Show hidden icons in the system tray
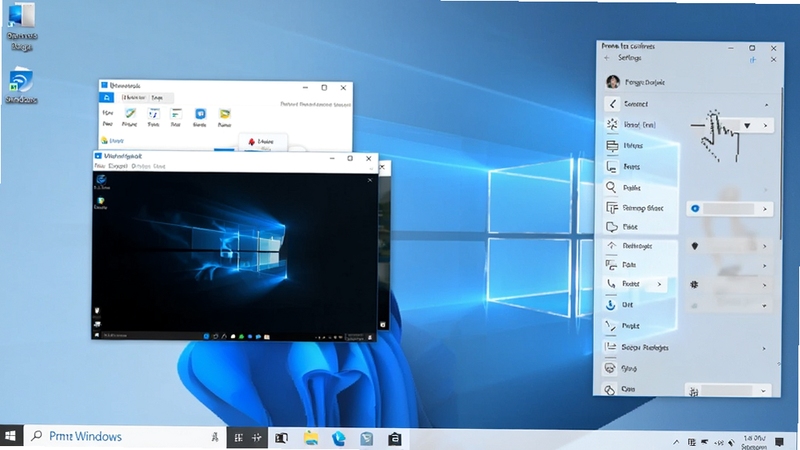 click(x=676, y=442)
